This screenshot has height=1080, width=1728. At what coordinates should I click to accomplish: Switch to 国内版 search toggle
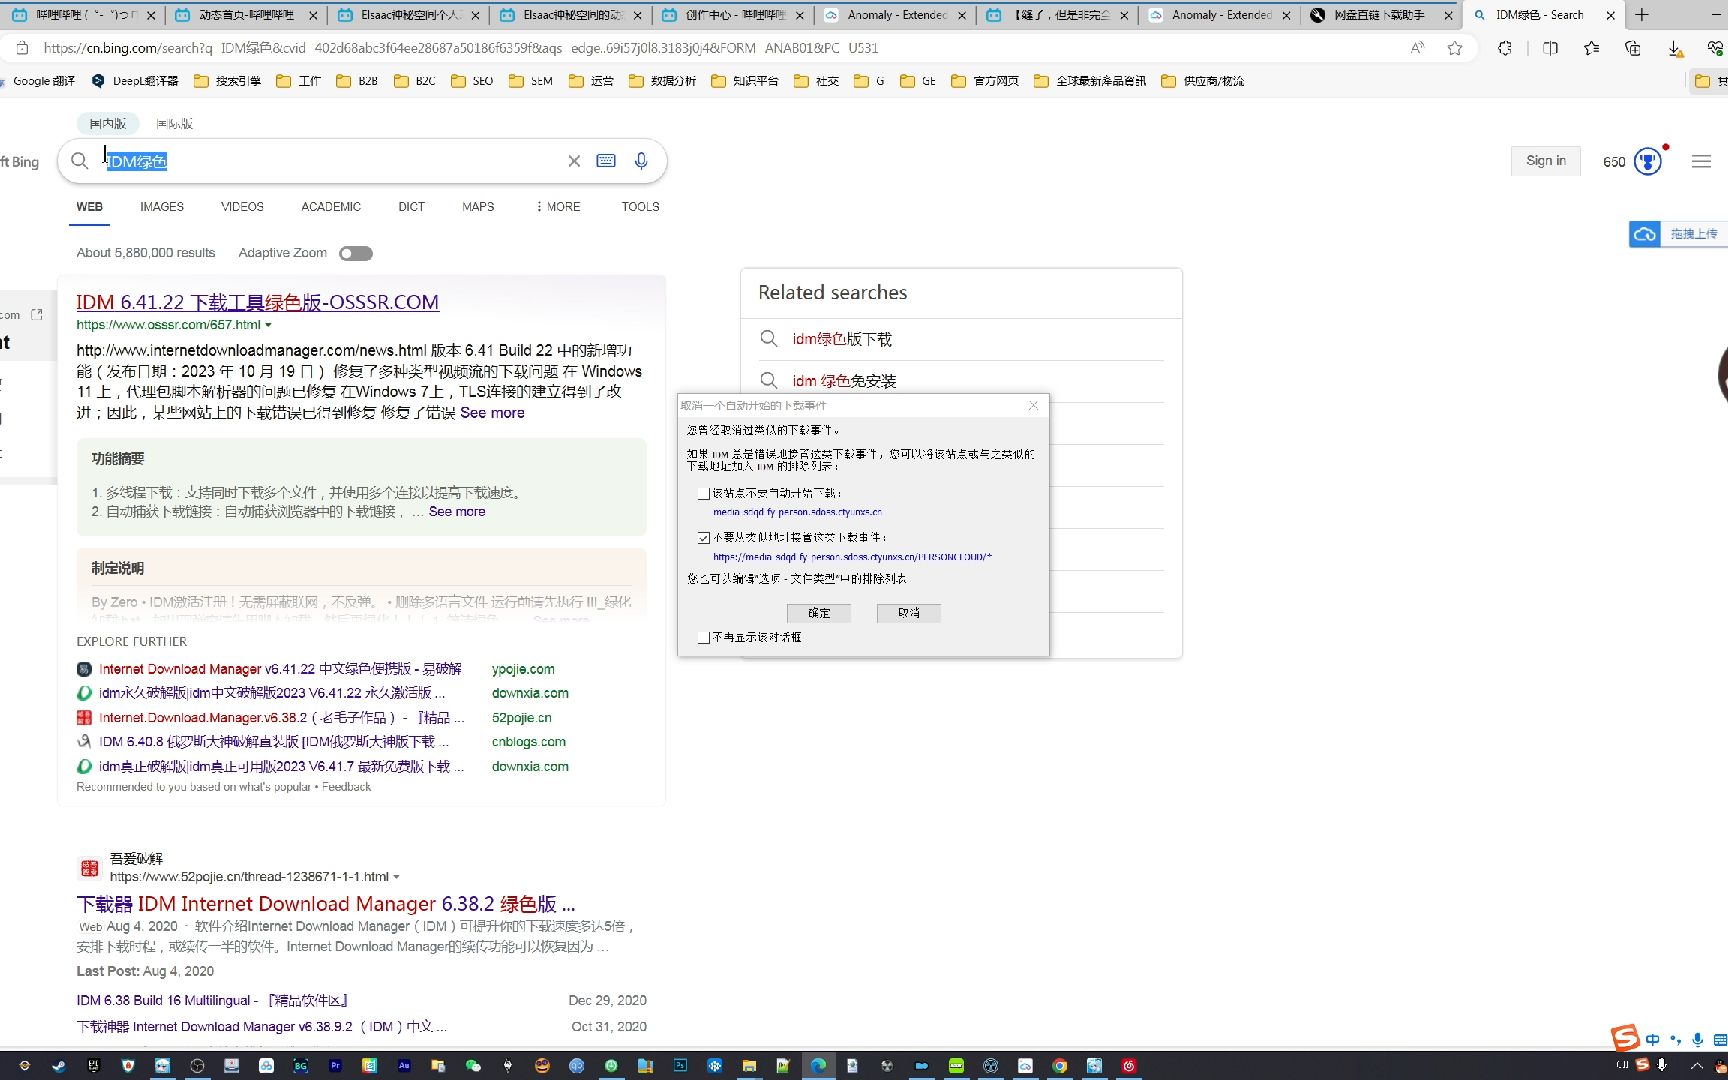pos(108,124)
